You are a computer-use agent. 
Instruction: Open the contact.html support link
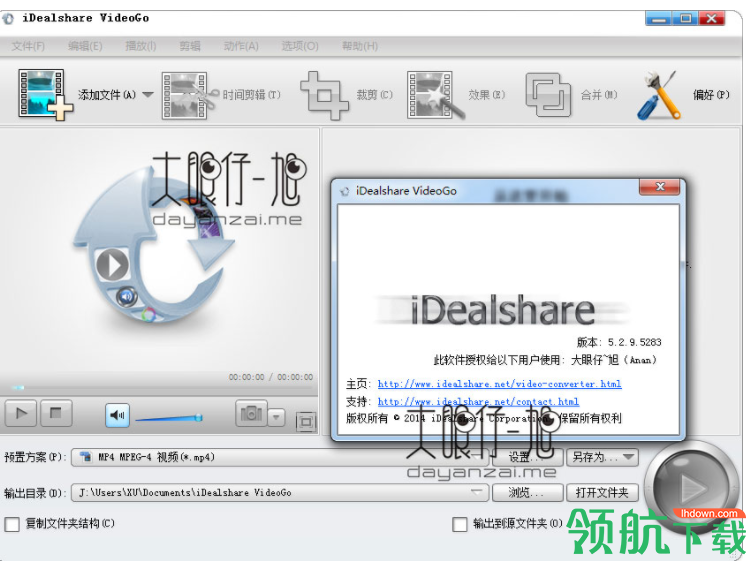point(478,402)
